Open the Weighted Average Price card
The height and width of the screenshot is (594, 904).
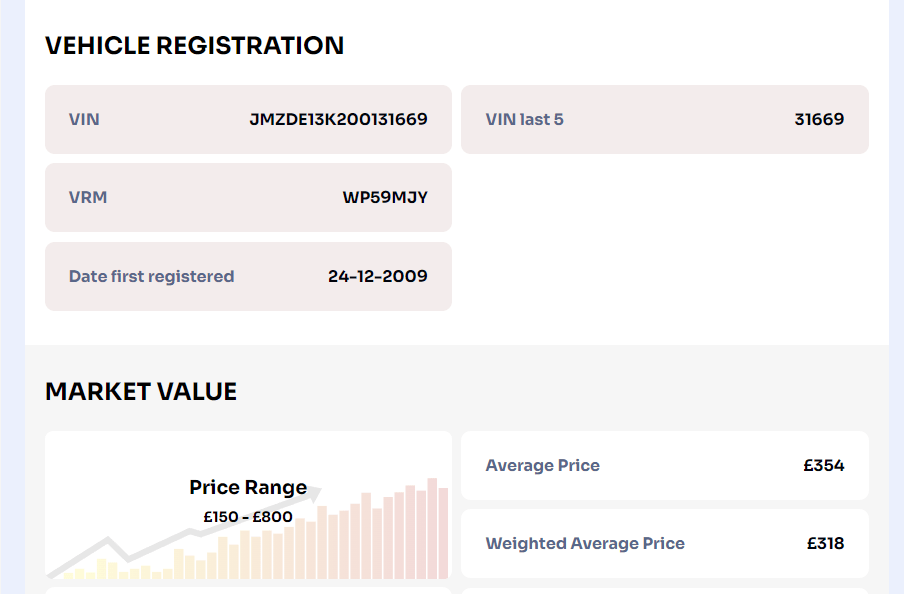pyautogui.click(x=665, y=543)
